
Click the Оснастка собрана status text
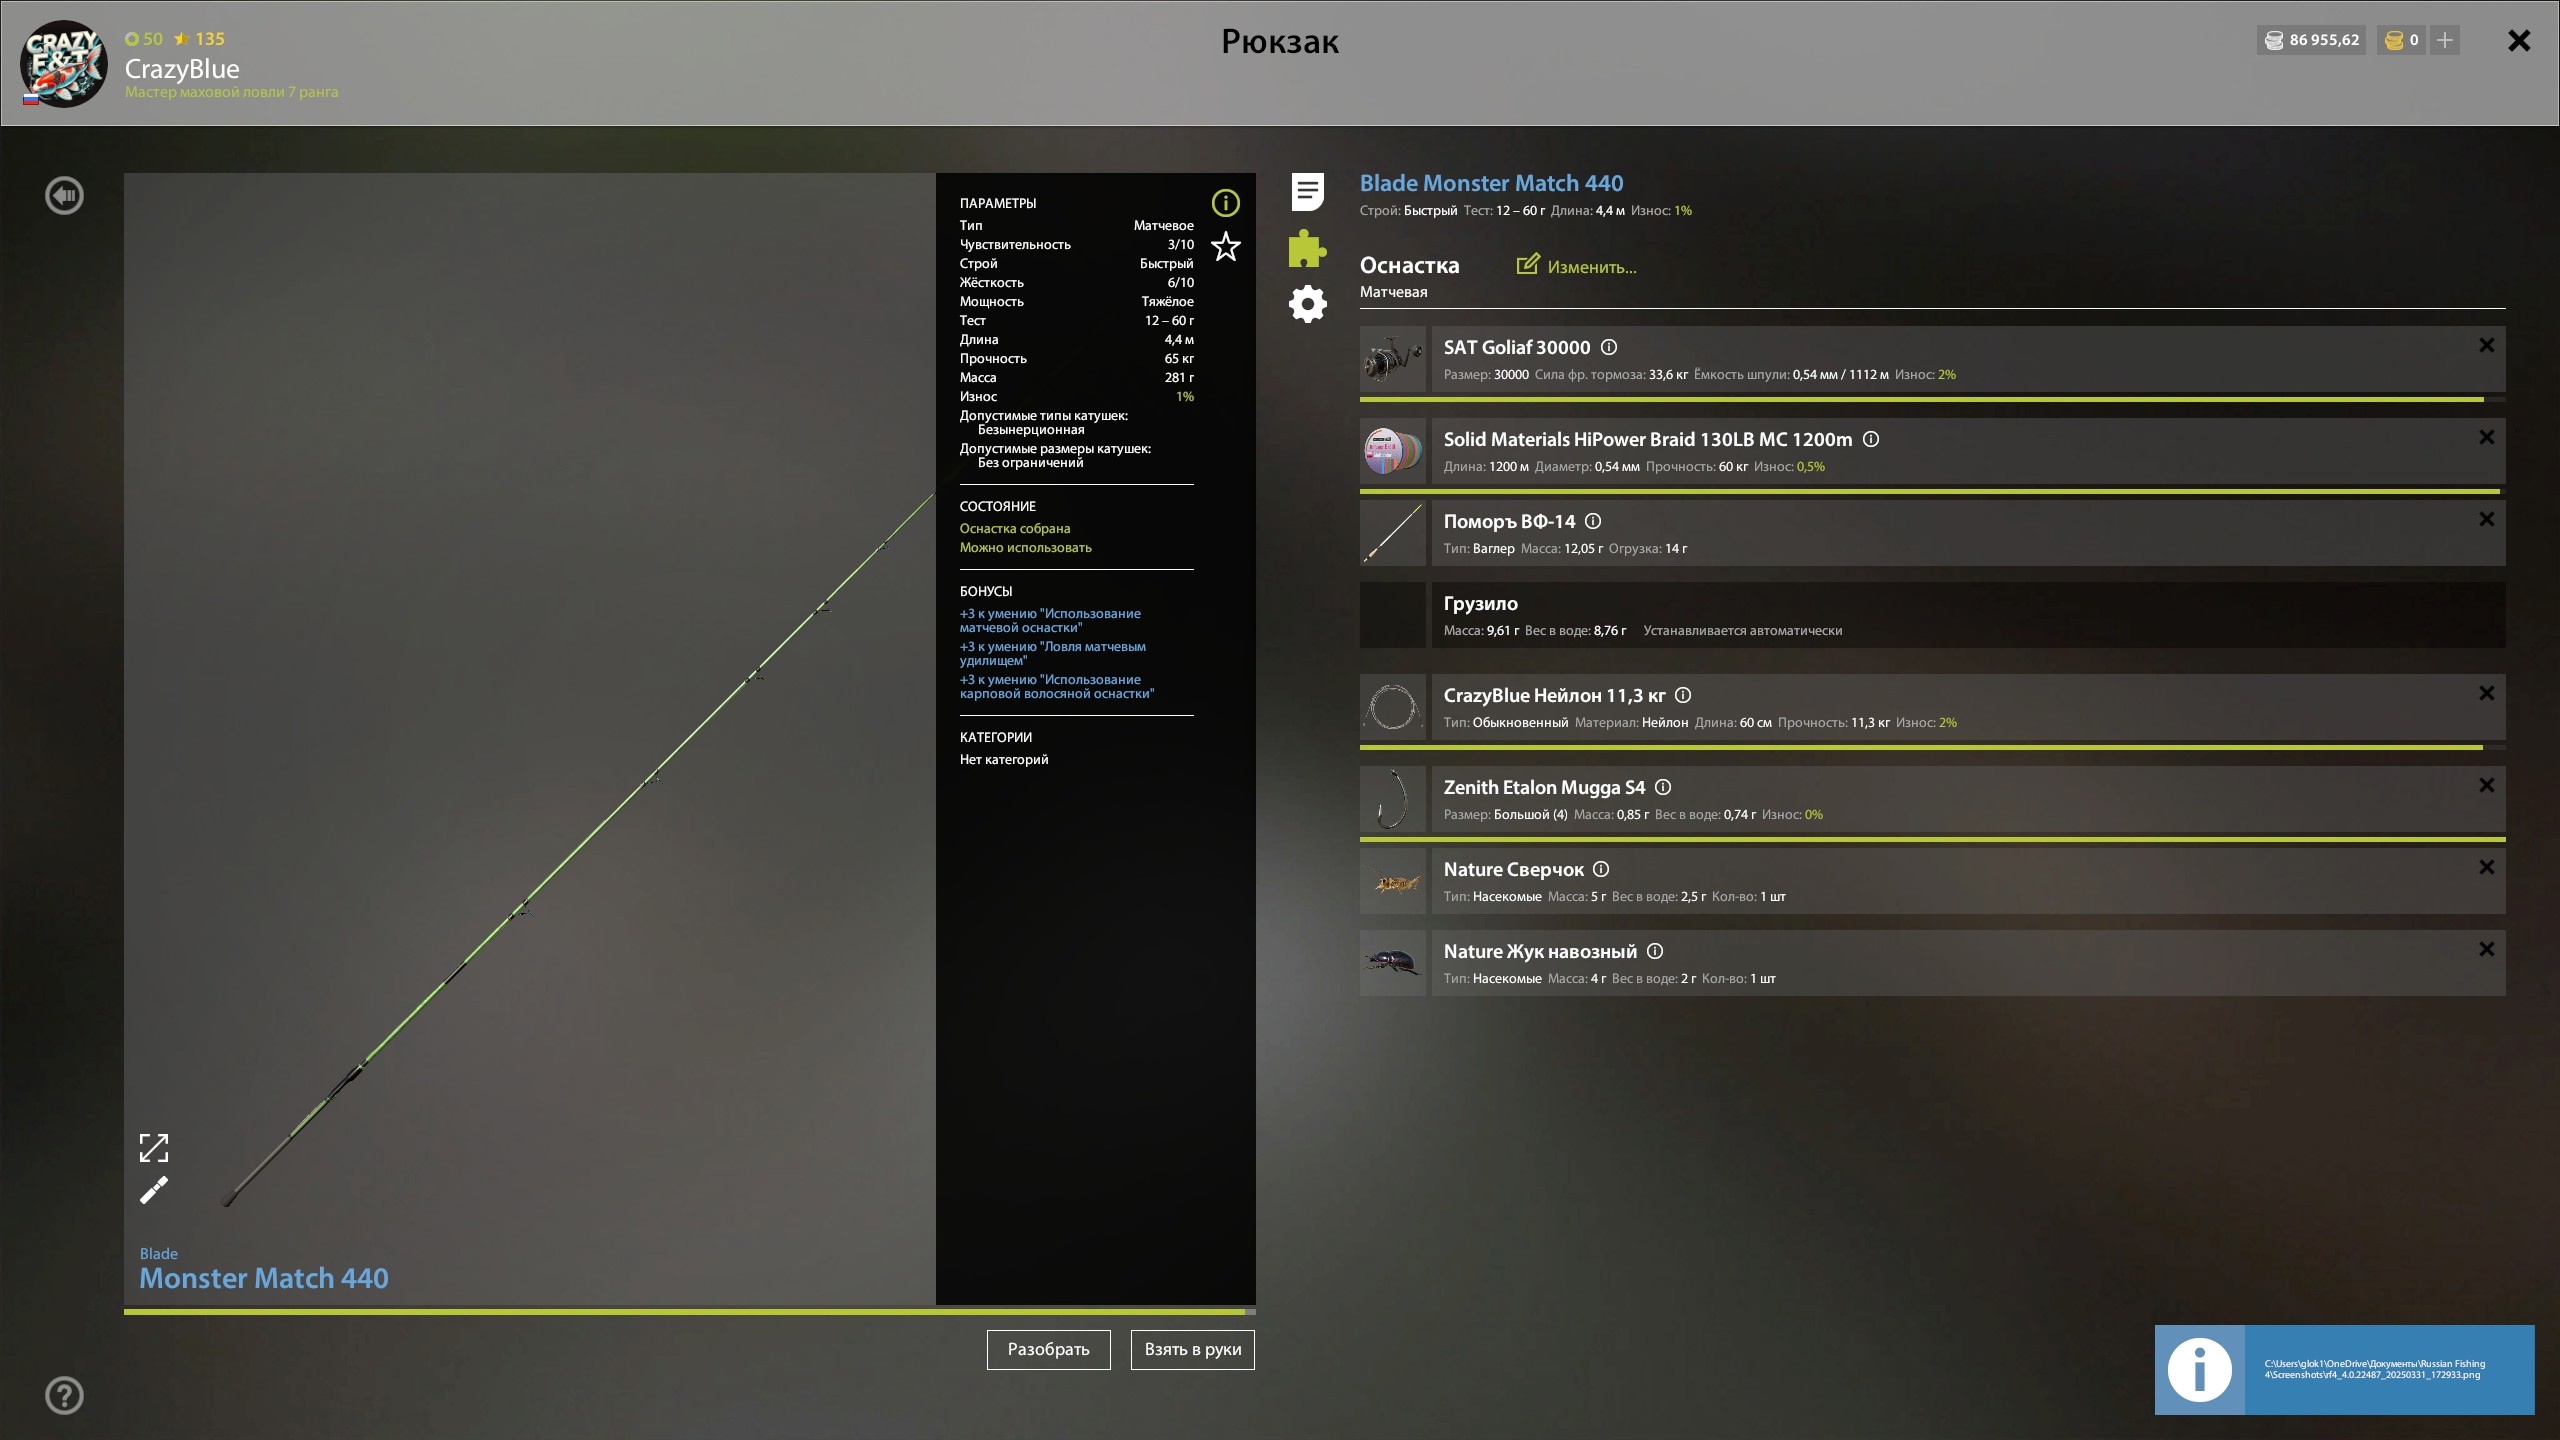[1014, 528]
